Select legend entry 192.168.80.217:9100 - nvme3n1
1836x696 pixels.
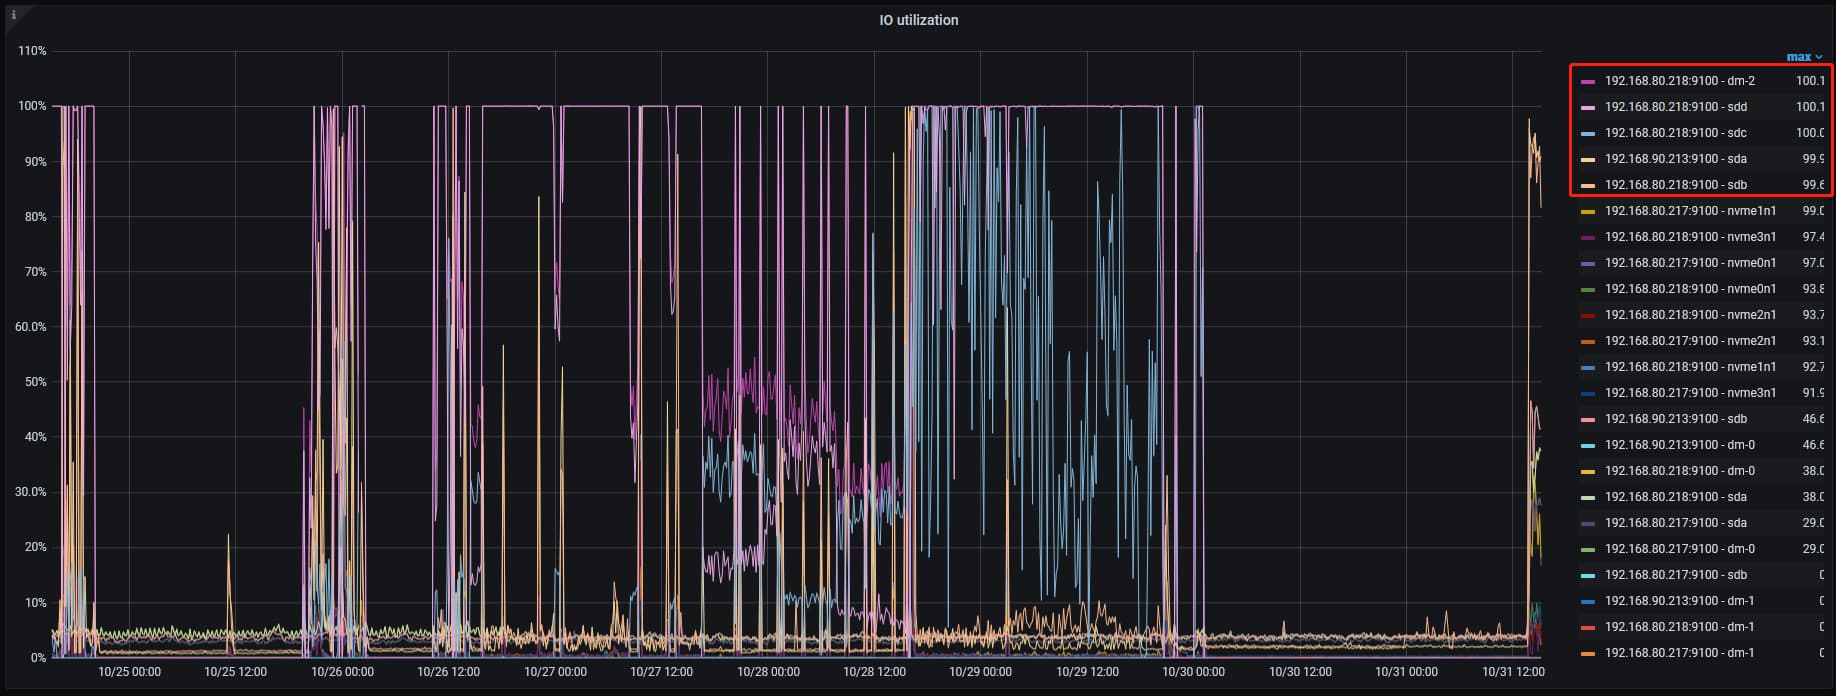pyautogui.click(x=1690, y=393)
